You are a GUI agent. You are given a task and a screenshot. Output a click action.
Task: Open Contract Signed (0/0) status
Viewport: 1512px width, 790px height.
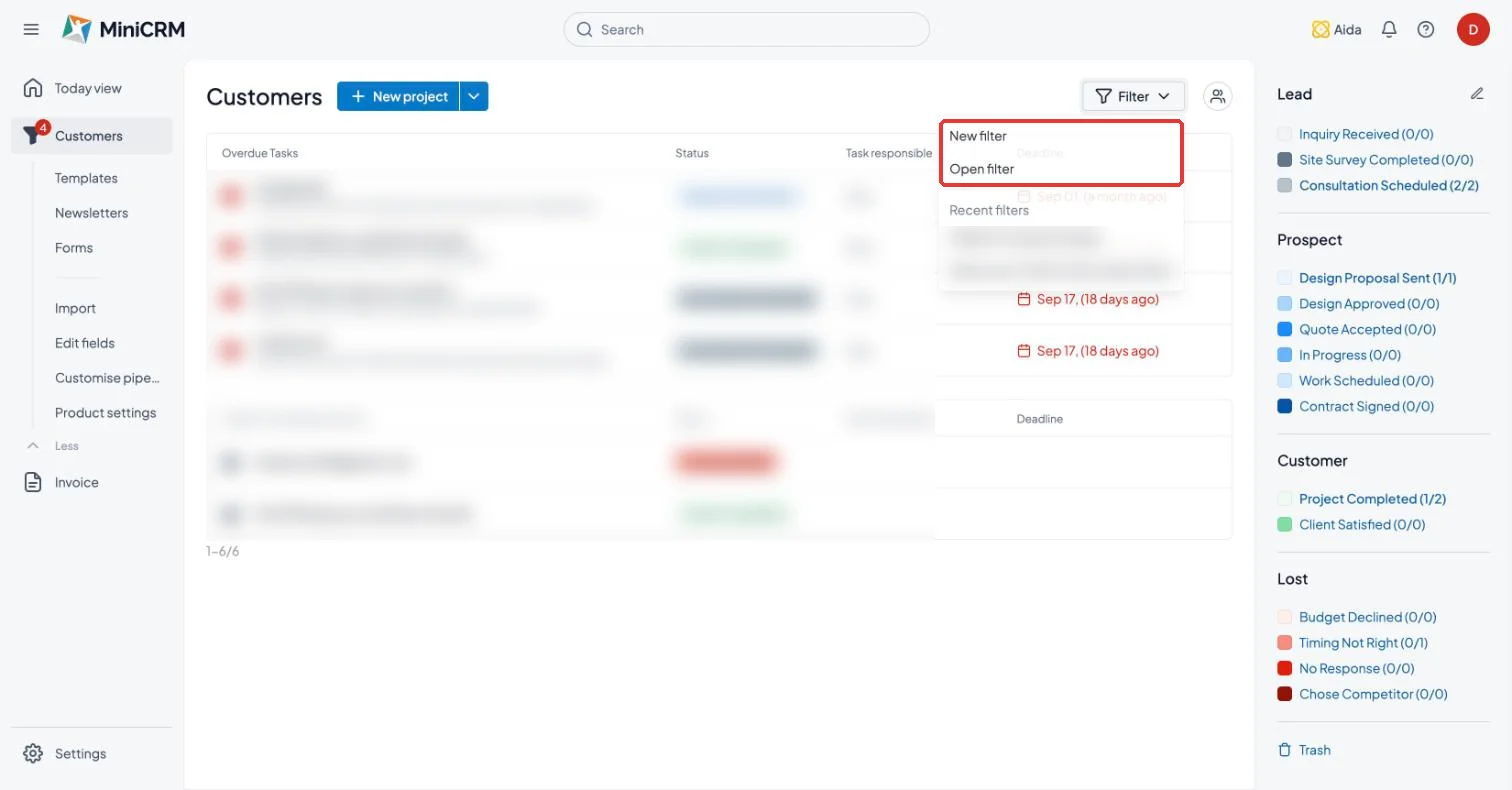(1366, 406)
